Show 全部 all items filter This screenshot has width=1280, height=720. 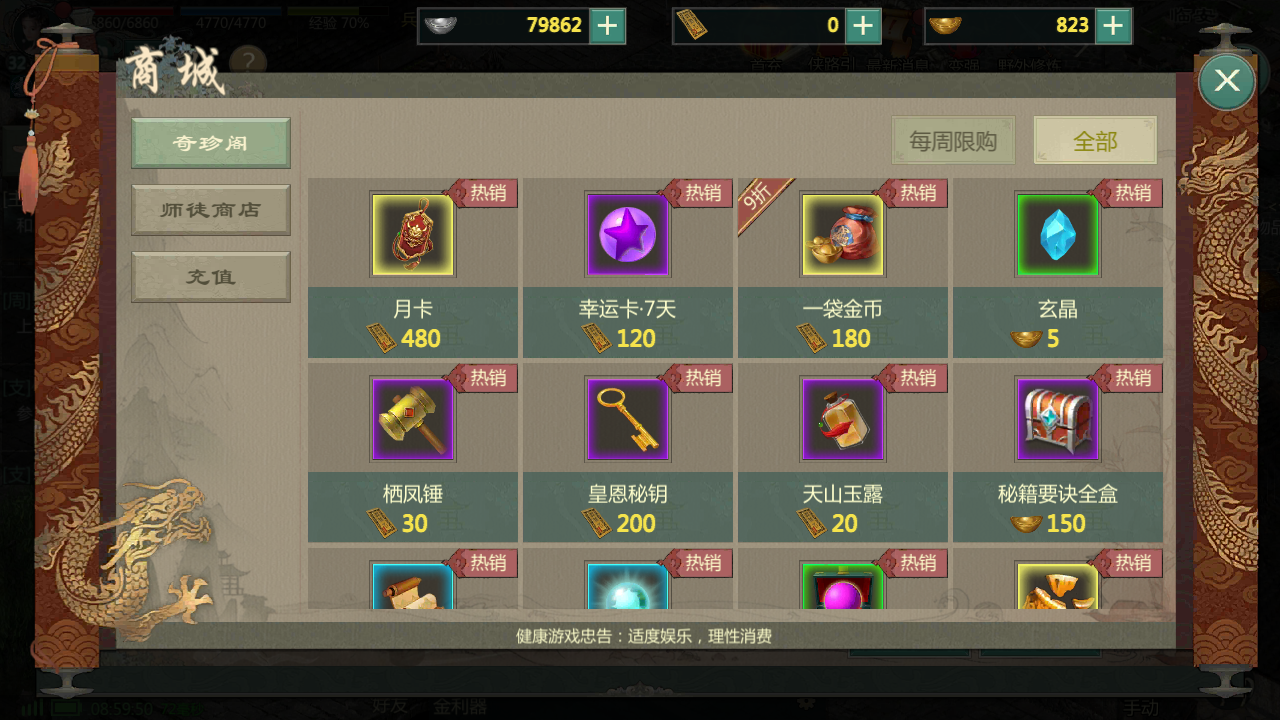(x=1095, y=141)
